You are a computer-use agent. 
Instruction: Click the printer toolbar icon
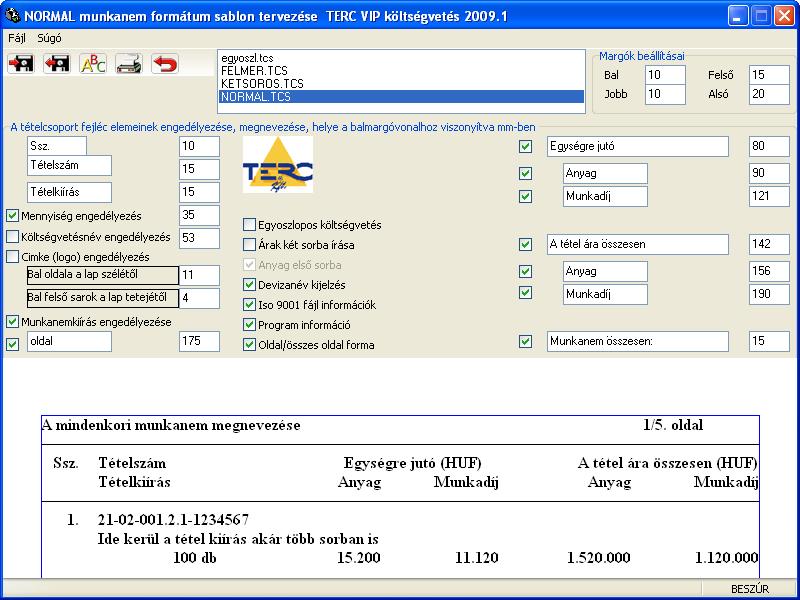pyautogui.click(x=129, y=64)
